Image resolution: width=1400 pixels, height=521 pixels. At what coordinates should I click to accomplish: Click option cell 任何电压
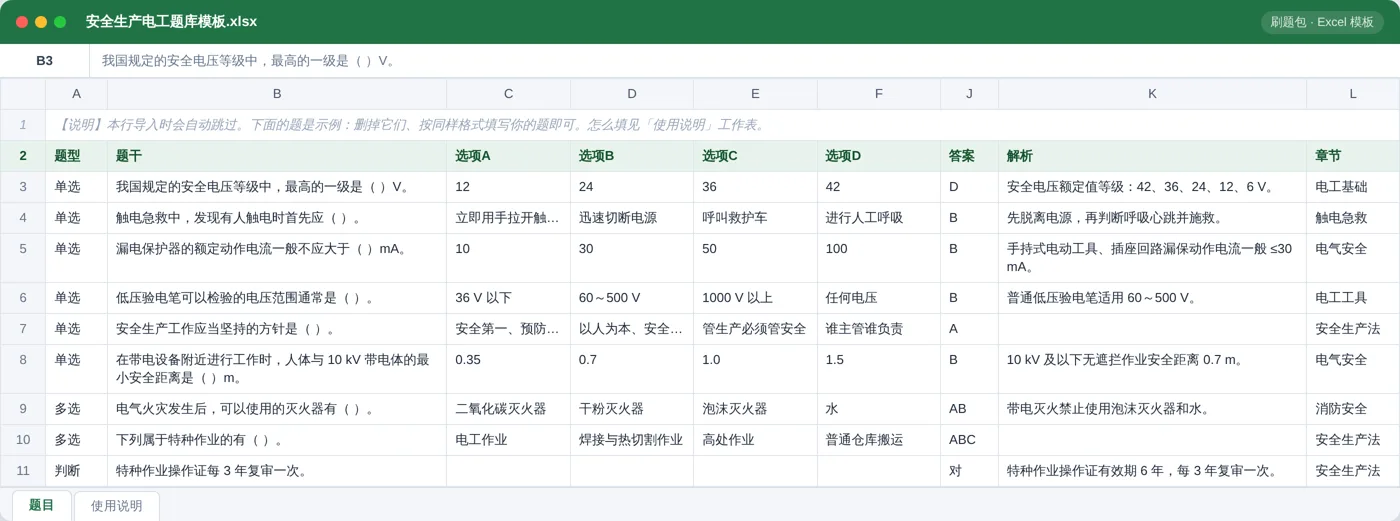pyautogui.click(x=879, y=298)
